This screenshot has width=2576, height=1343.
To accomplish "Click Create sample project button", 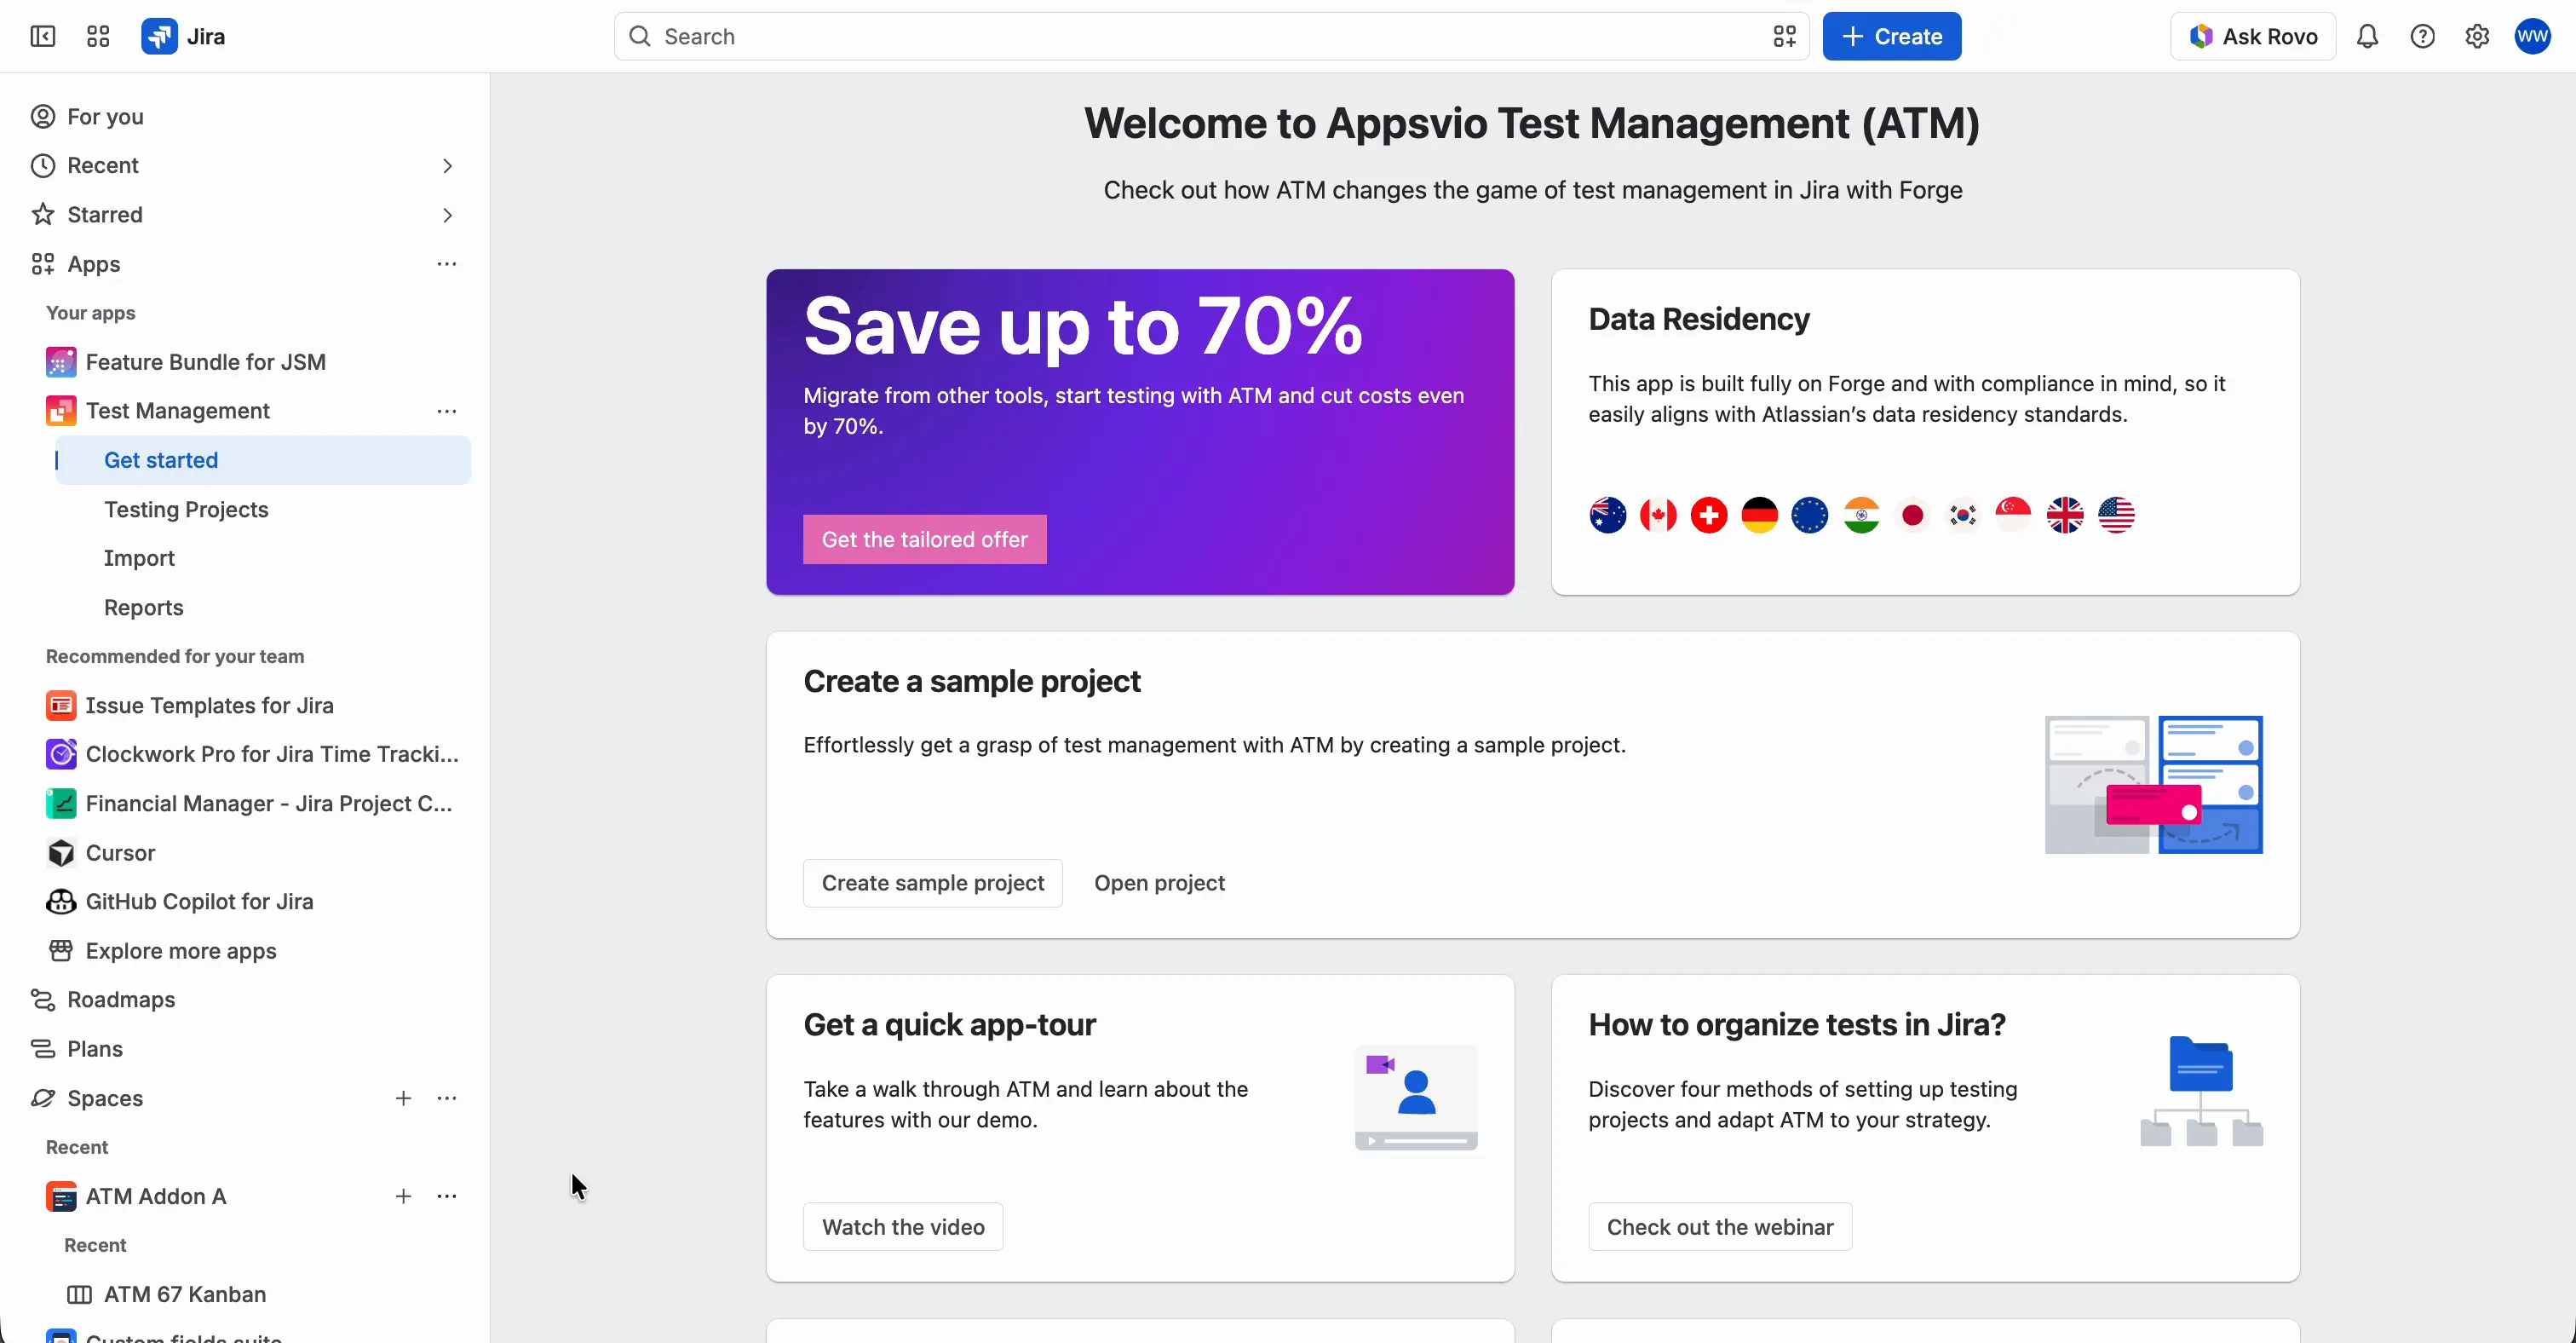I will click(932, 883).
